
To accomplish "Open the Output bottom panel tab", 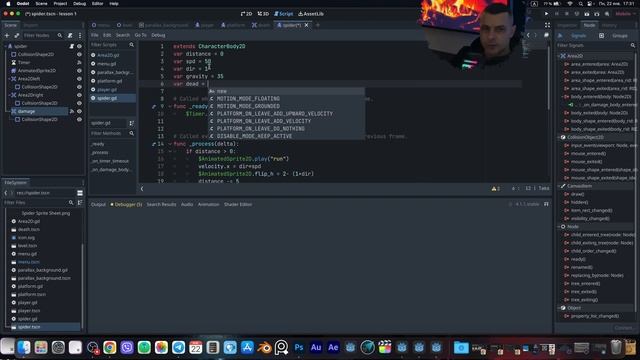I will pos(98,204).
